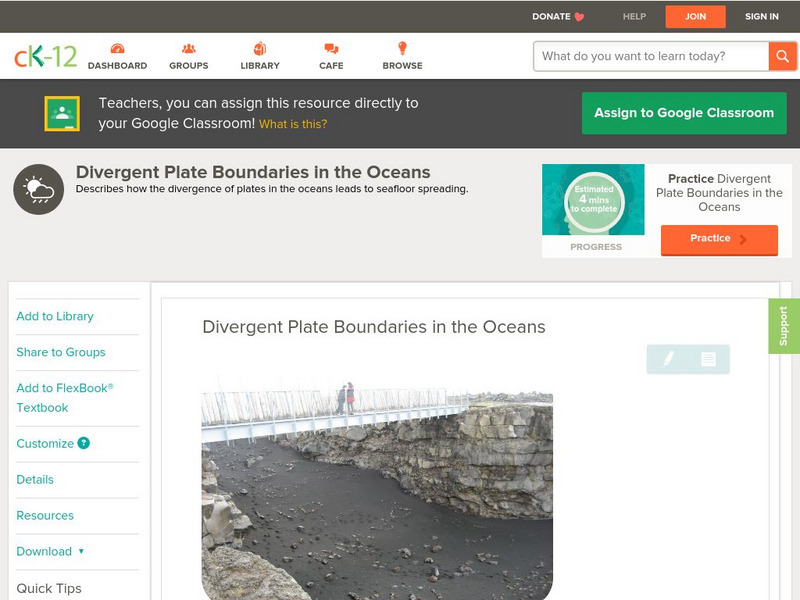Open Details in the sidebar
This screenshot has width=800, height=600.
coord(35,480)
